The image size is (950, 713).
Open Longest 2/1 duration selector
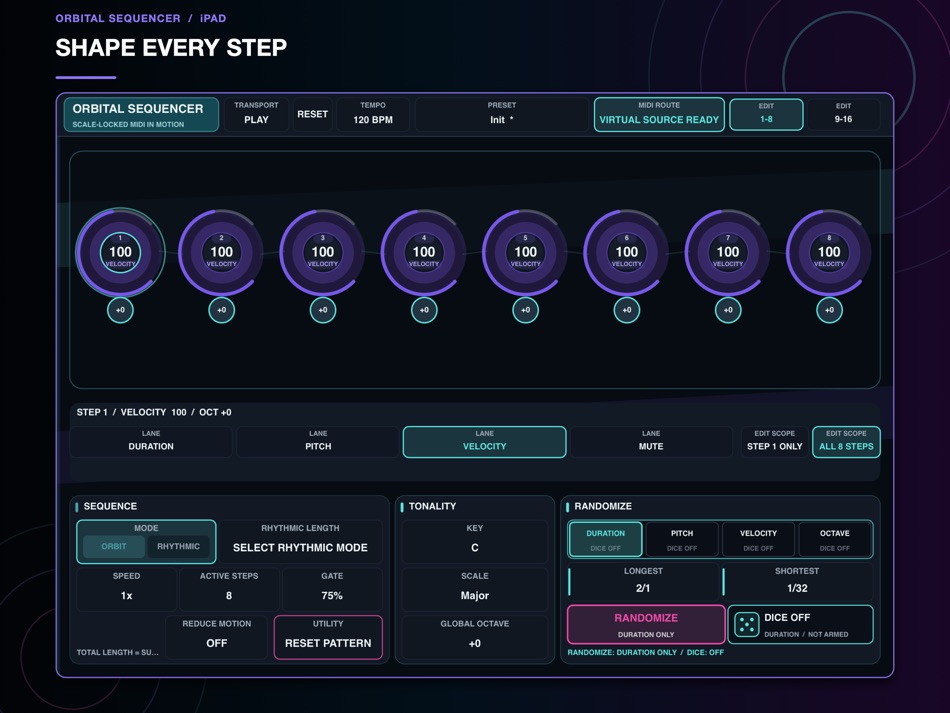tap(643, 580)
